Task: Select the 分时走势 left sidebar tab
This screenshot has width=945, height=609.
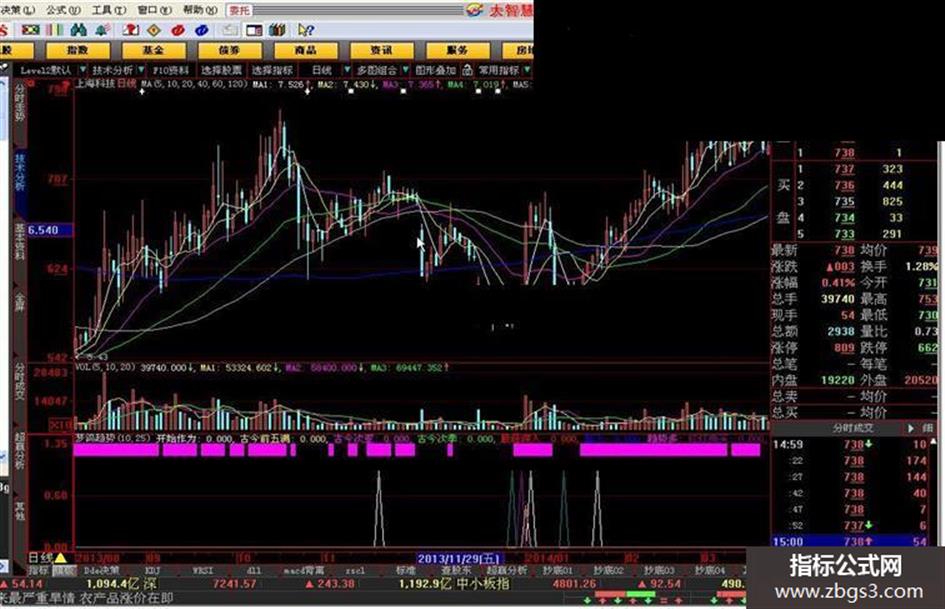Action: point(20,103)
